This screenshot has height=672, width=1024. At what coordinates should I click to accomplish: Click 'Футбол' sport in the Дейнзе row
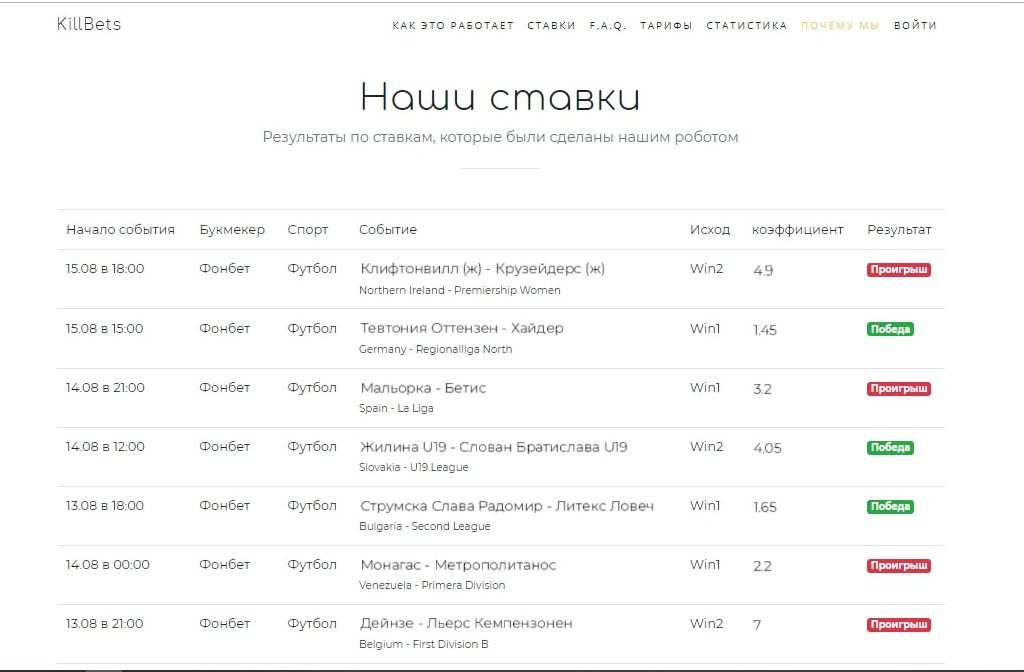(x=312, y=624)
